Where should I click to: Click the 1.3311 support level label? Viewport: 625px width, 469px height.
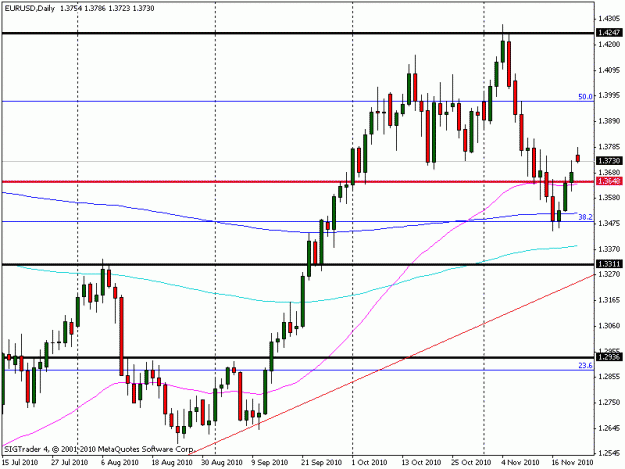[x=609, y=264]
